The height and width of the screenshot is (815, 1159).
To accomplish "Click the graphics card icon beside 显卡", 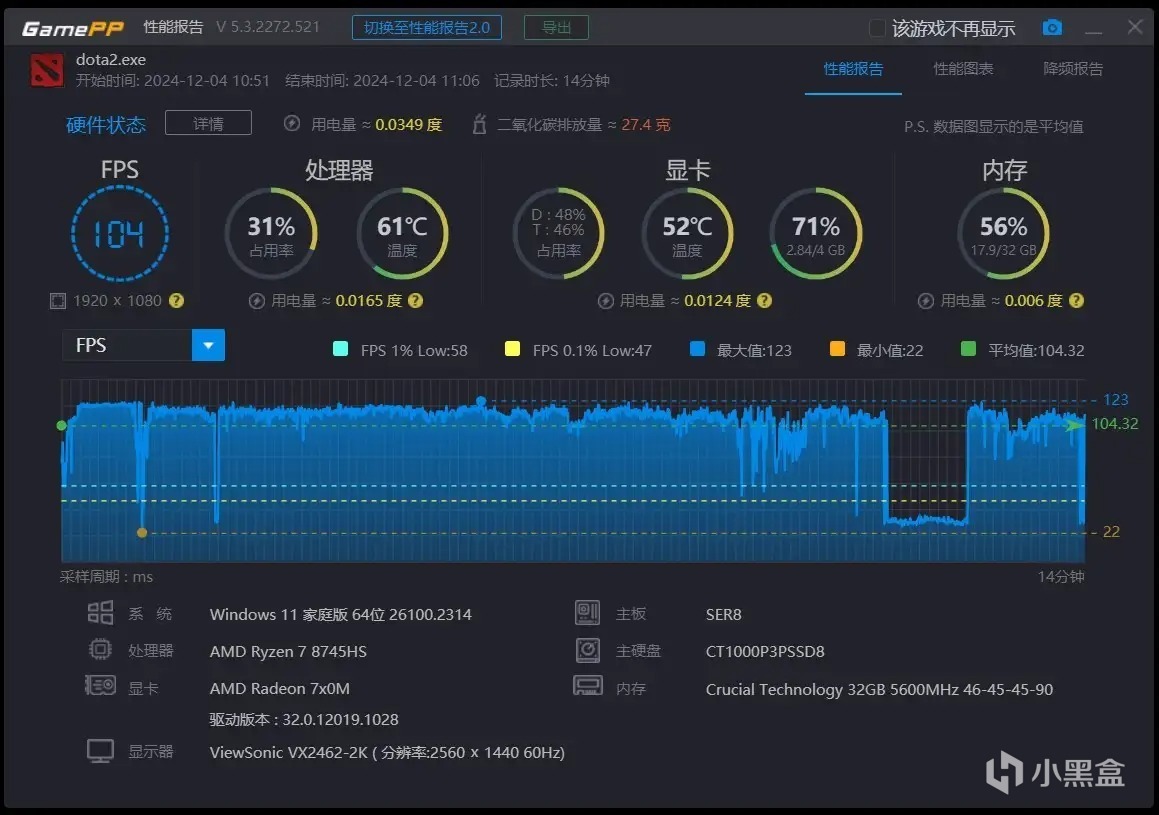I will 100,686.
